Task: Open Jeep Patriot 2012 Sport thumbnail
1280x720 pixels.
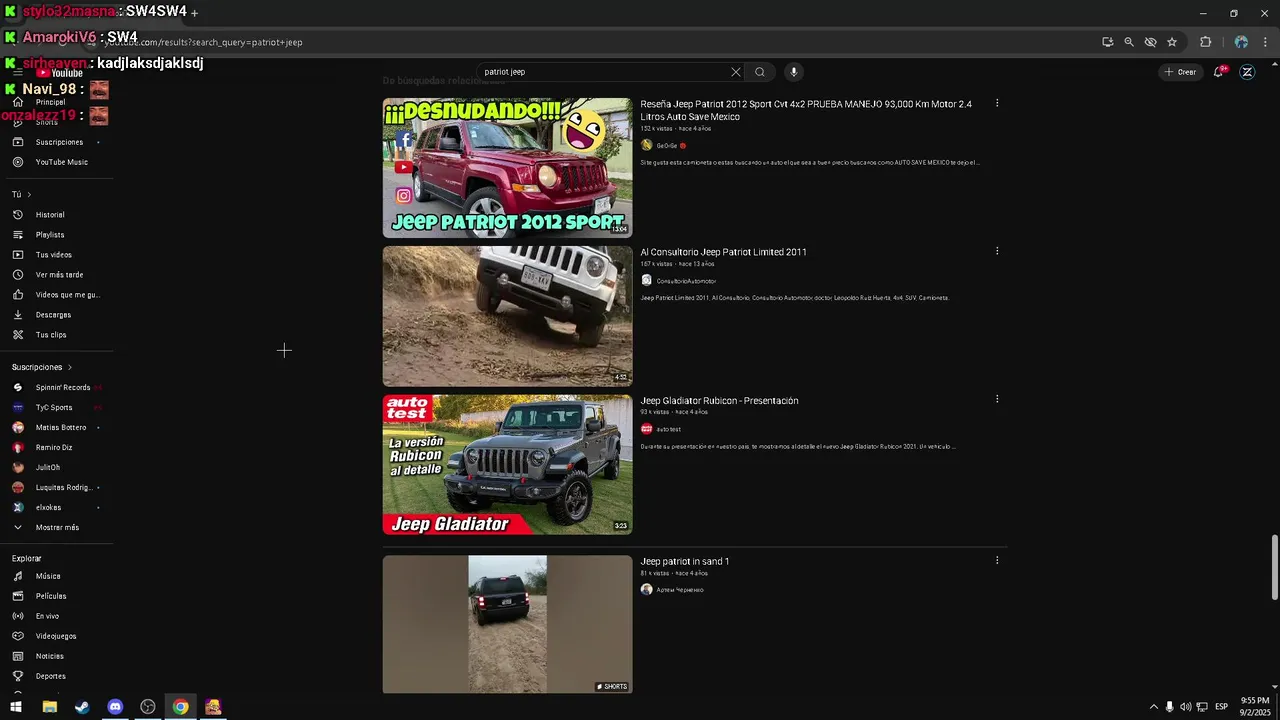Action: pyautogui.click(x=507, y=167)
